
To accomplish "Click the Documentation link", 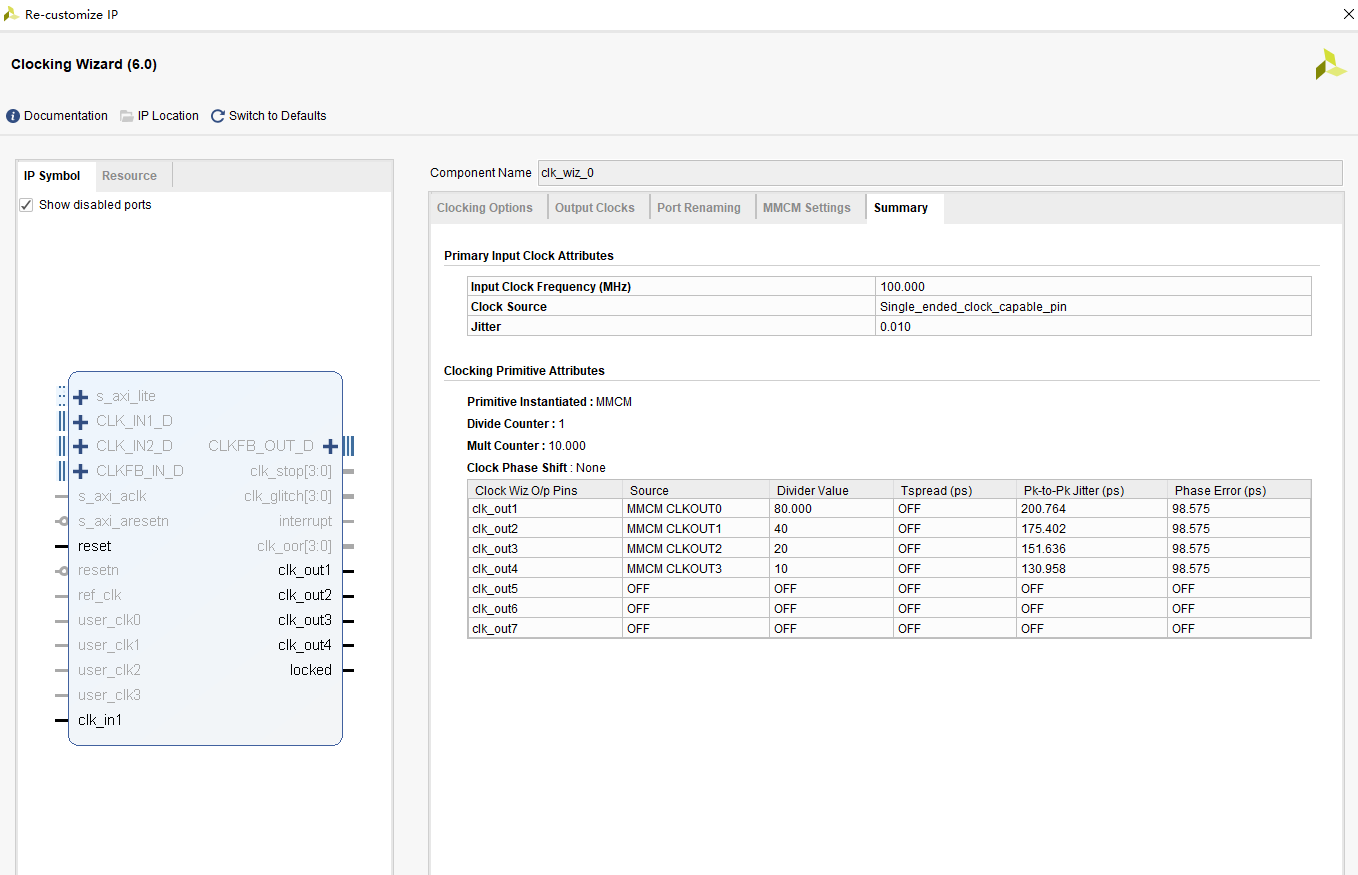I will tap(66, 116).
